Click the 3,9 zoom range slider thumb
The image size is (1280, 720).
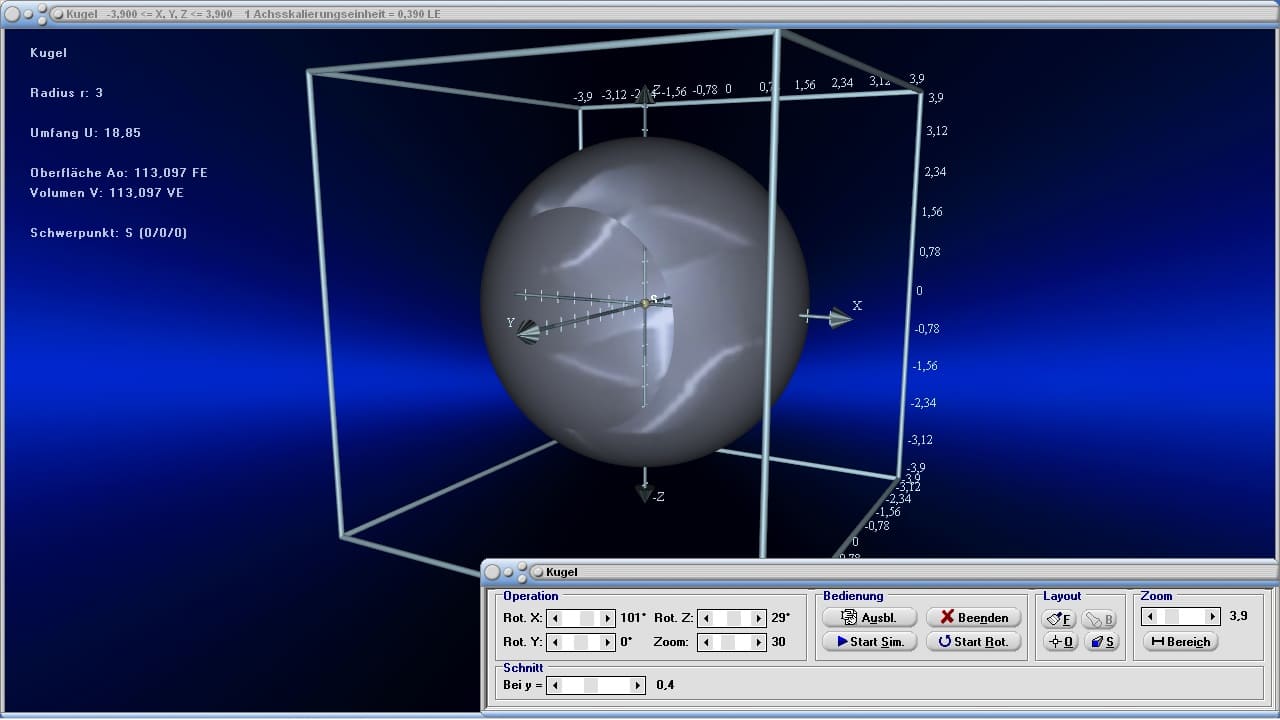1172,617
